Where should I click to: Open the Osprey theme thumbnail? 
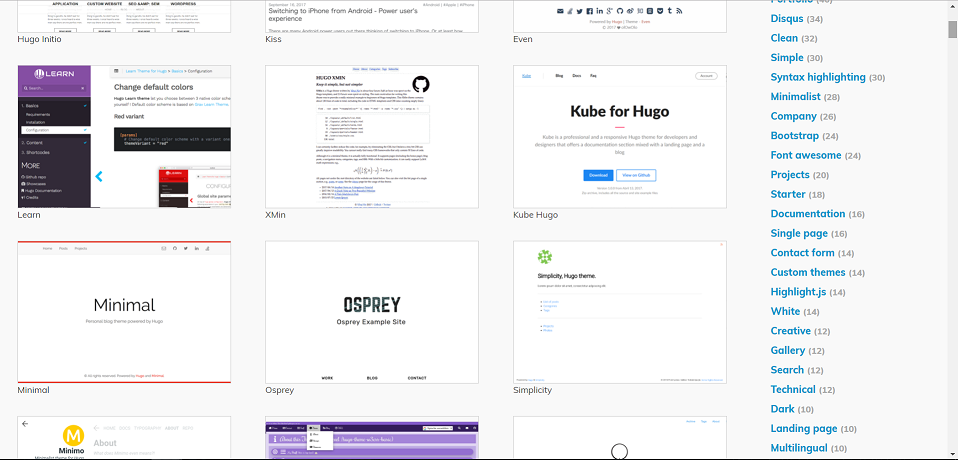[372, 312]
